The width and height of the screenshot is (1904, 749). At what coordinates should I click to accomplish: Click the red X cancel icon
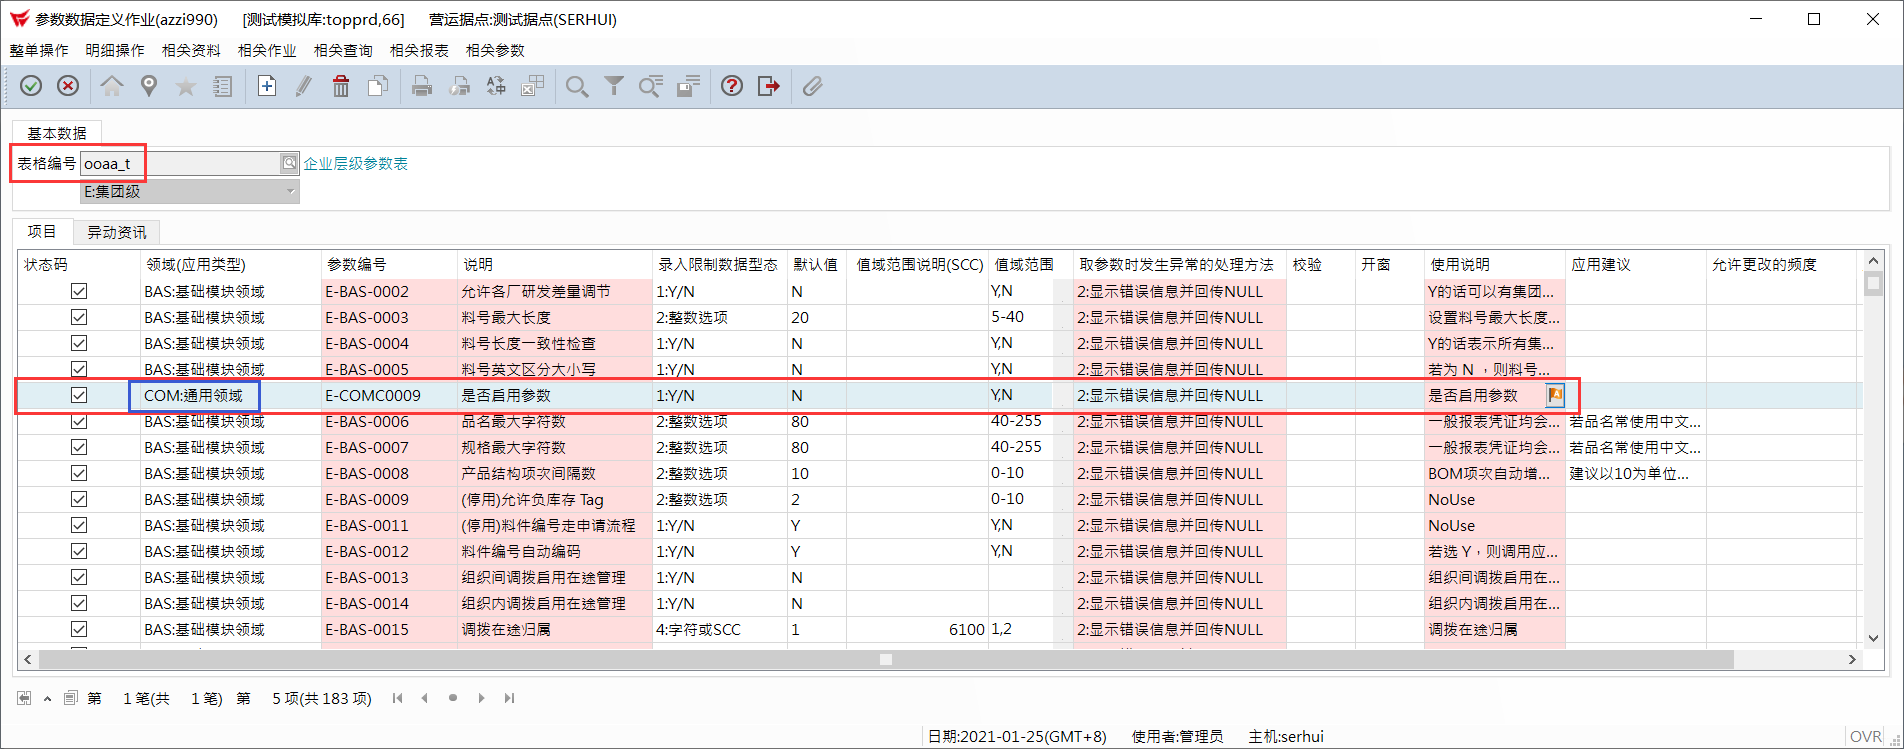68,87
